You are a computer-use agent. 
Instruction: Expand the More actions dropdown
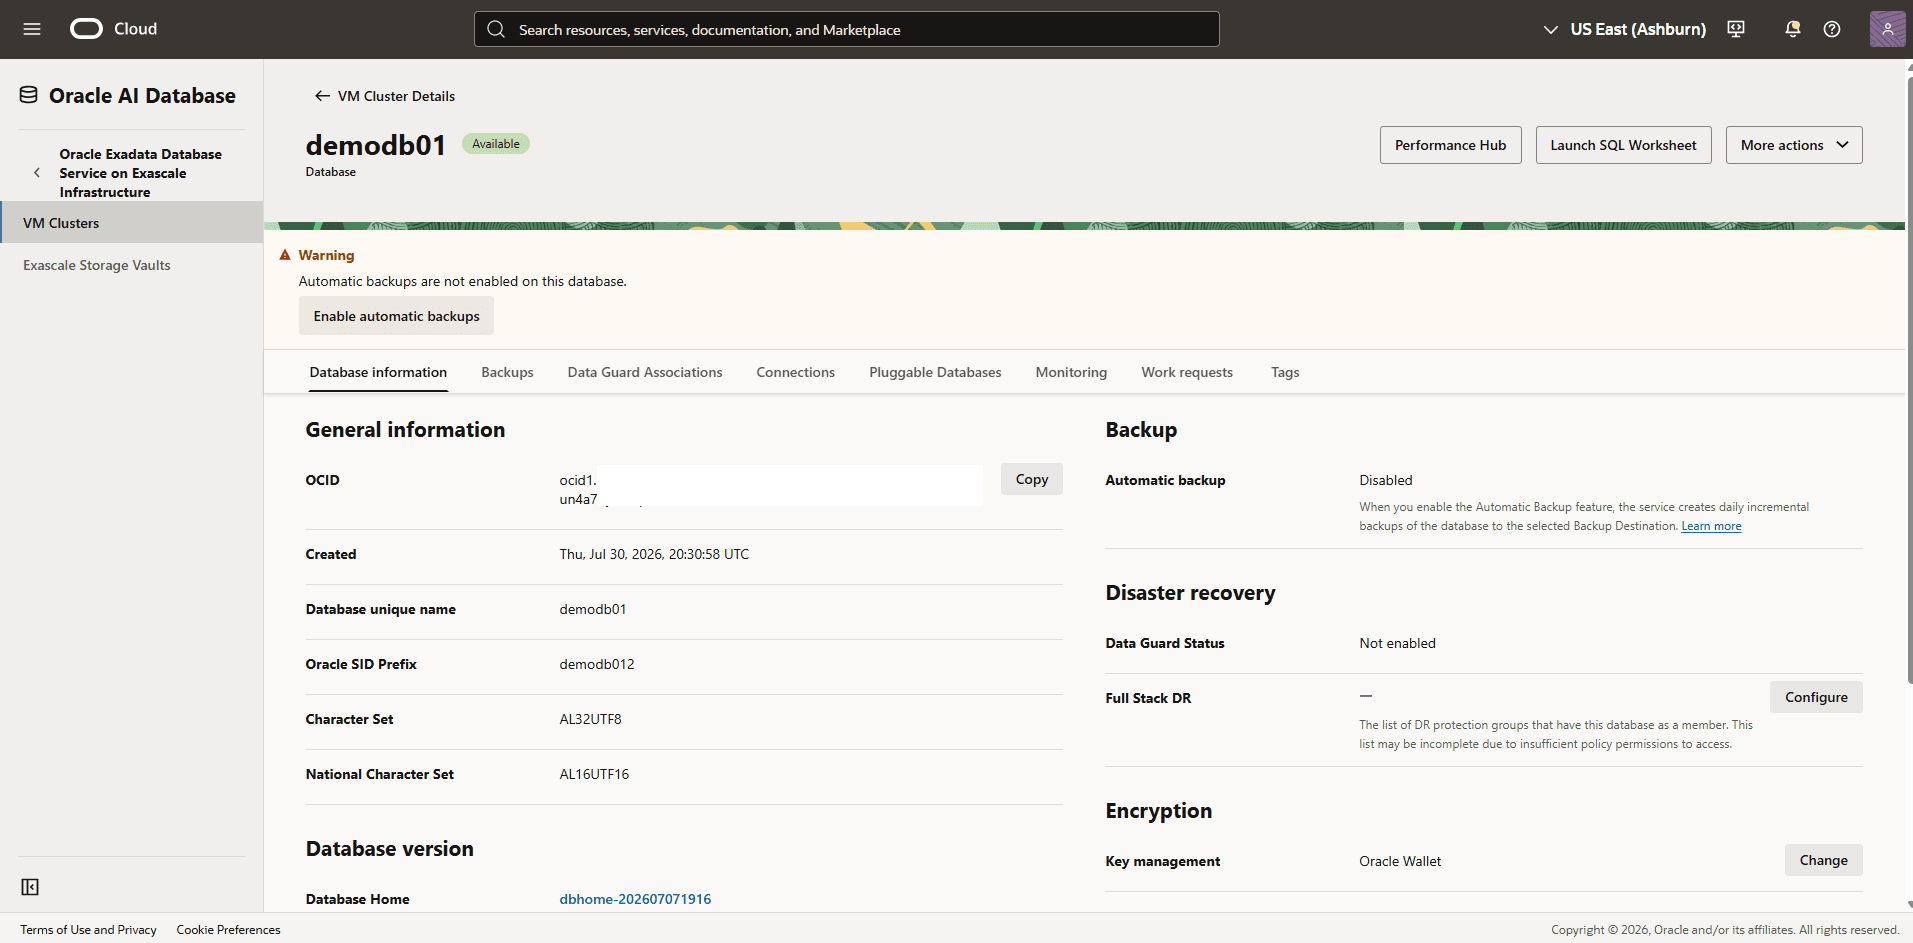point(1794,145)
